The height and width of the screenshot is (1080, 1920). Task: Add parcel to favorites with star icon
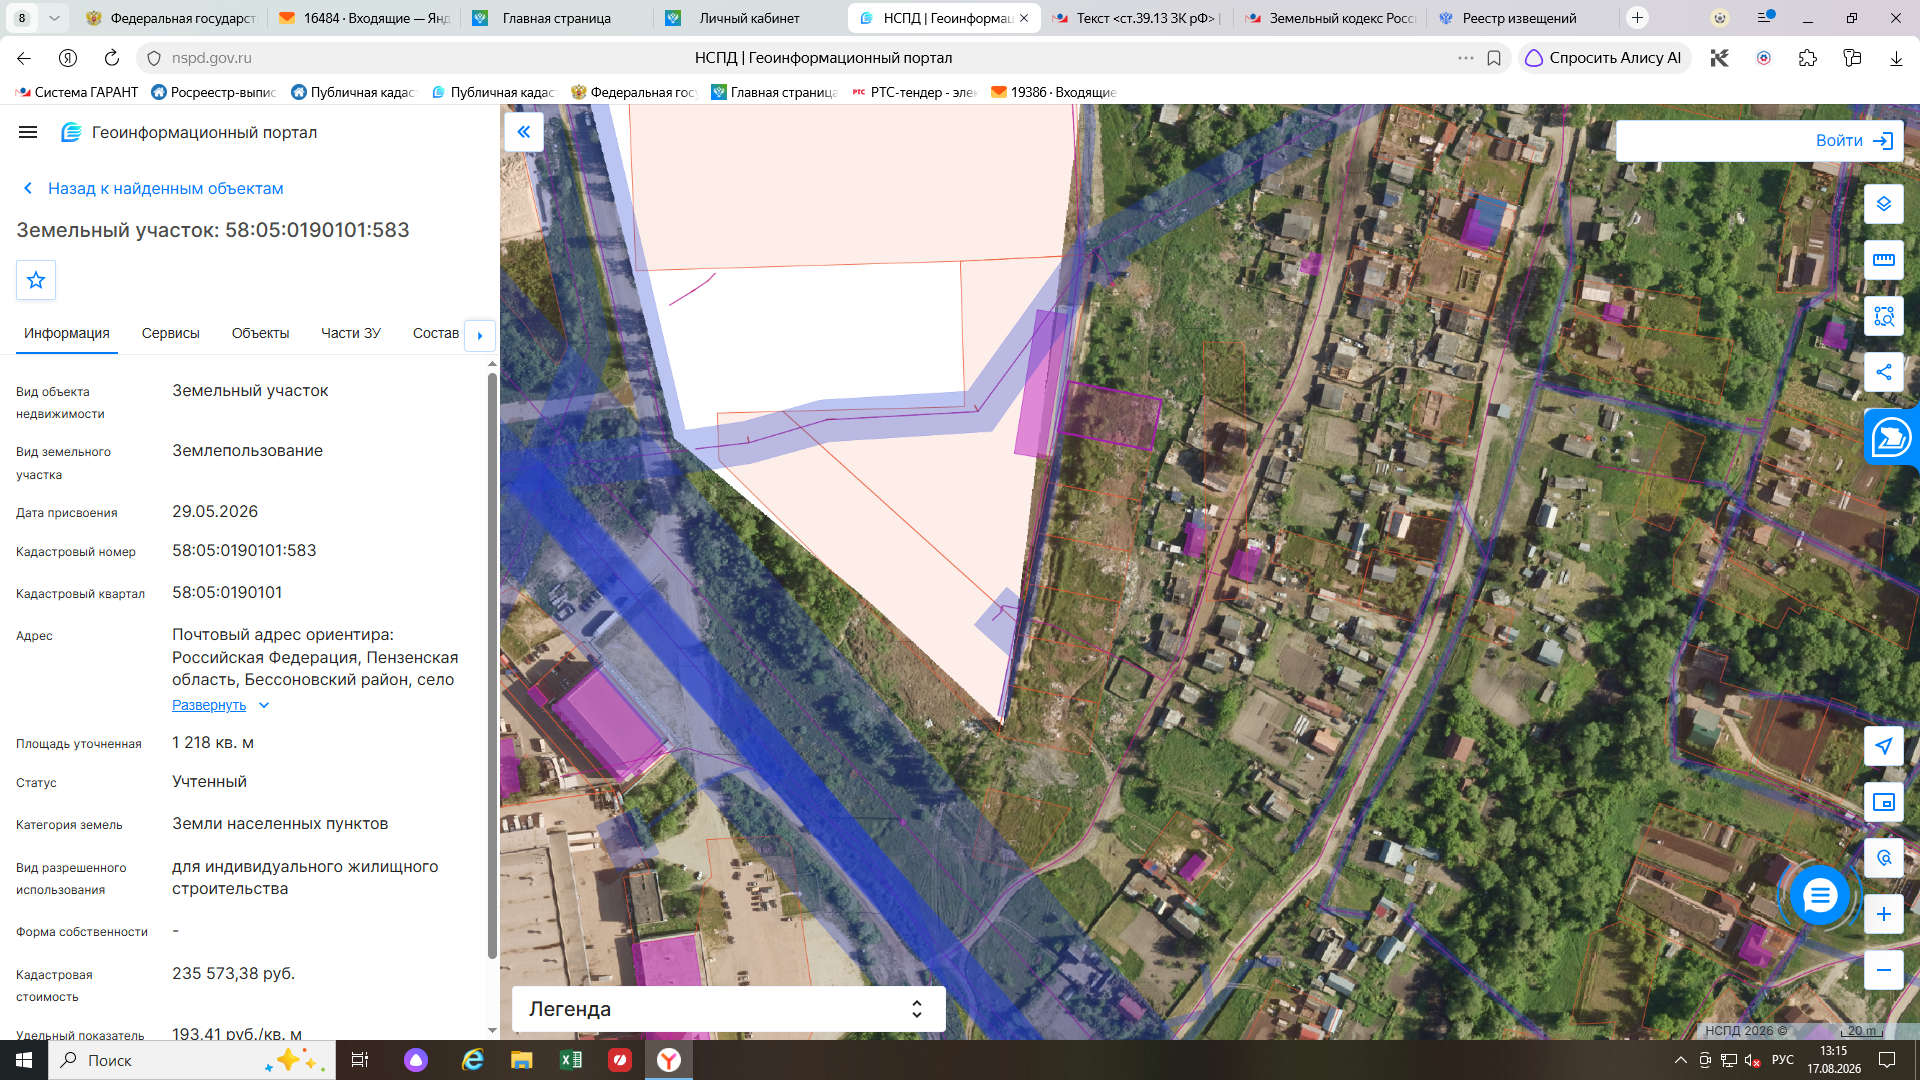(36, 280)
